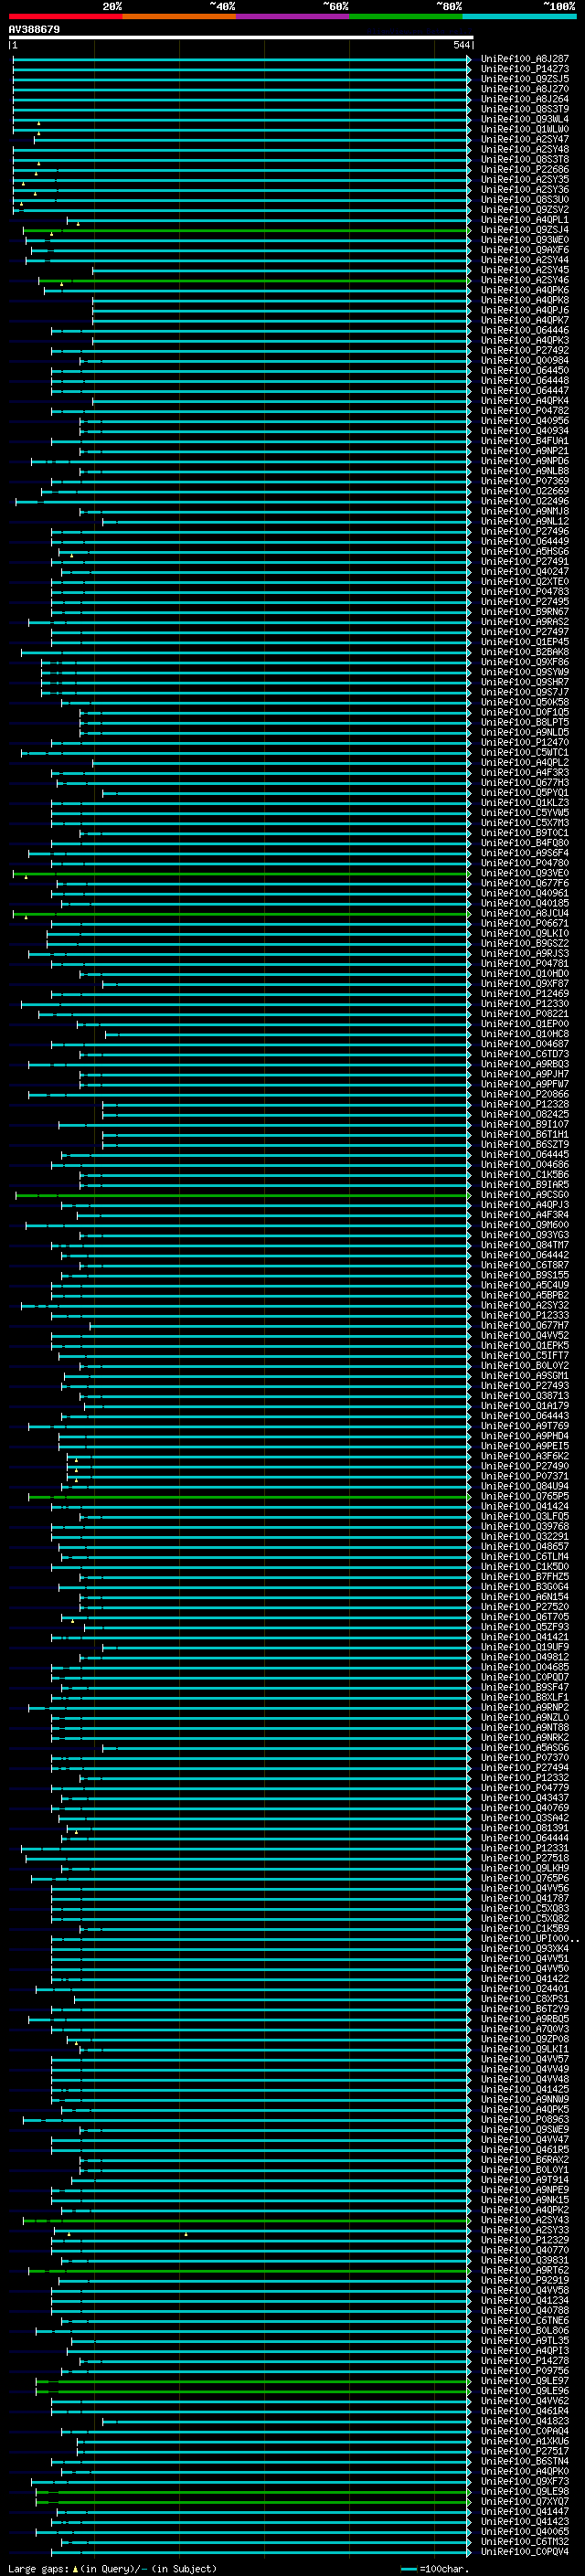Select the AV388679 query name
Image resolution: width=585 pixels, height=2576 pixels.
tap(34, 29)
